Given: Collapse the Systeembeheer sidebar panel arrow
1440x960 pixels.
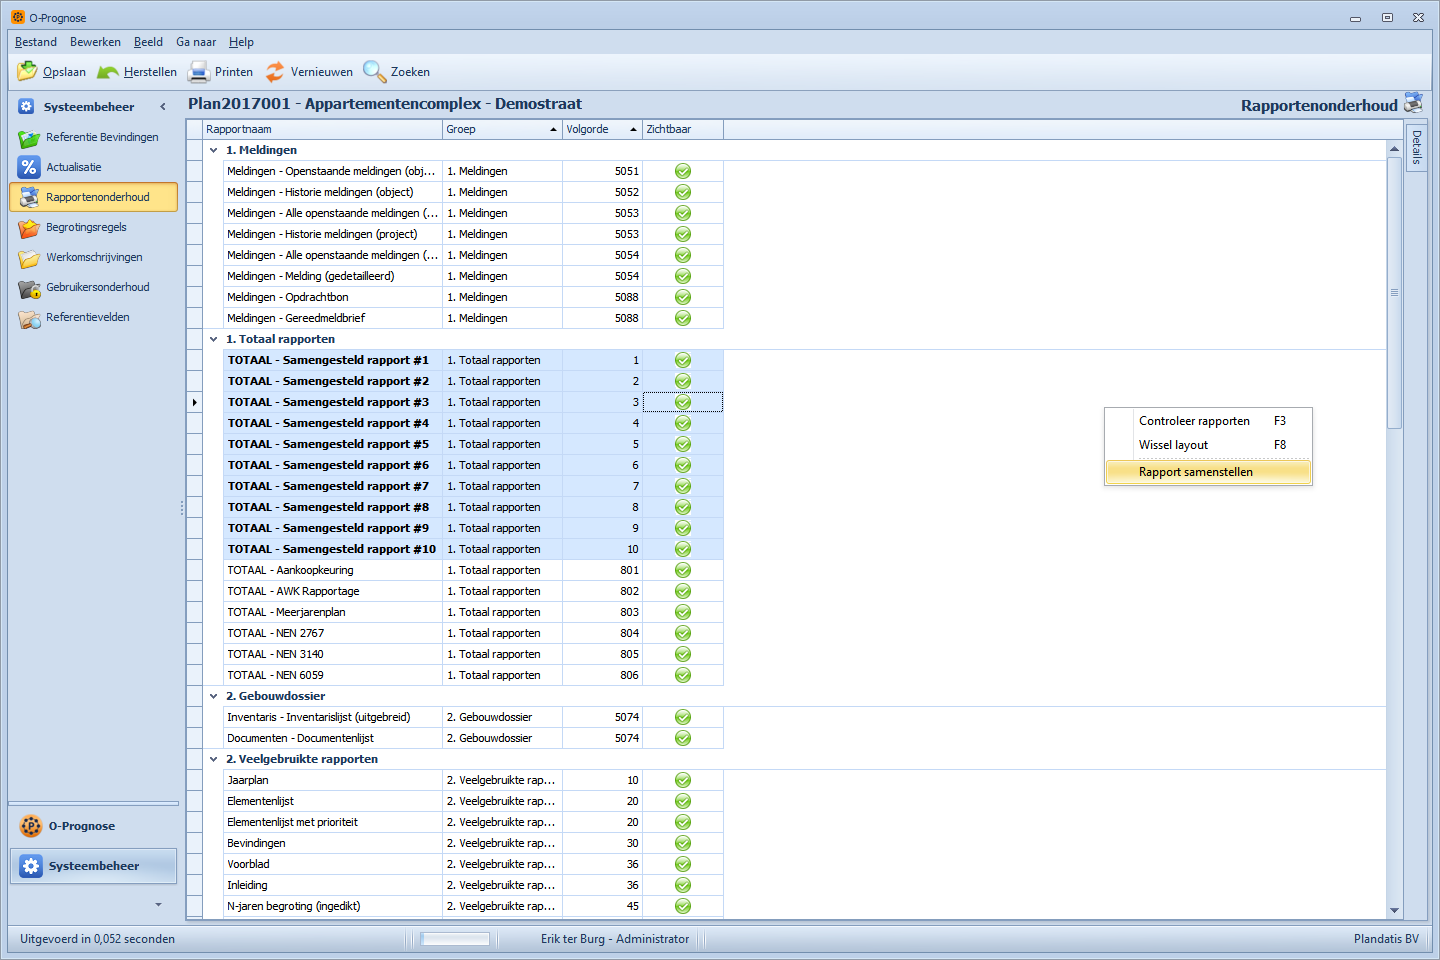Looking at the screenshot, I should [163, 107].
